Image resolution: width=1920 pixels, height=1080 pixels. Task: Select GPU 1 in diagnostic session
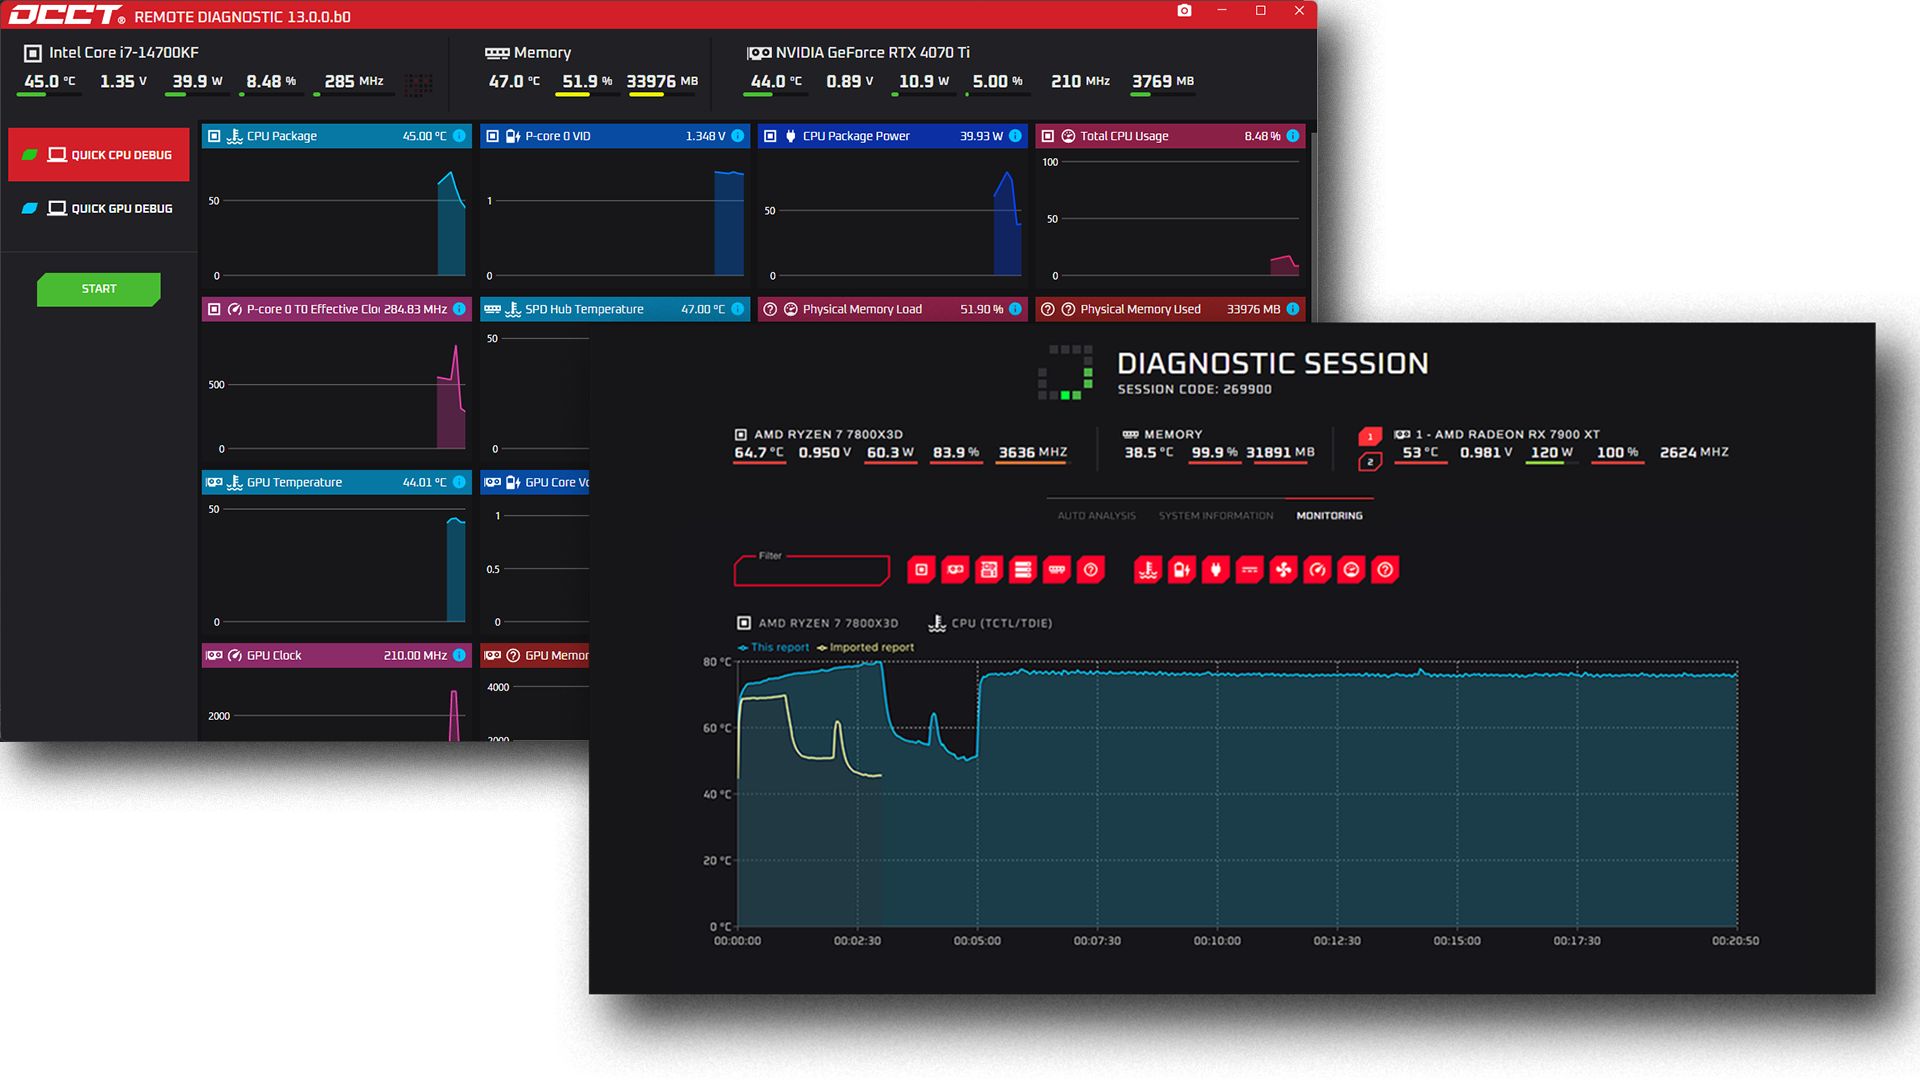click(x=1370, y=437)
